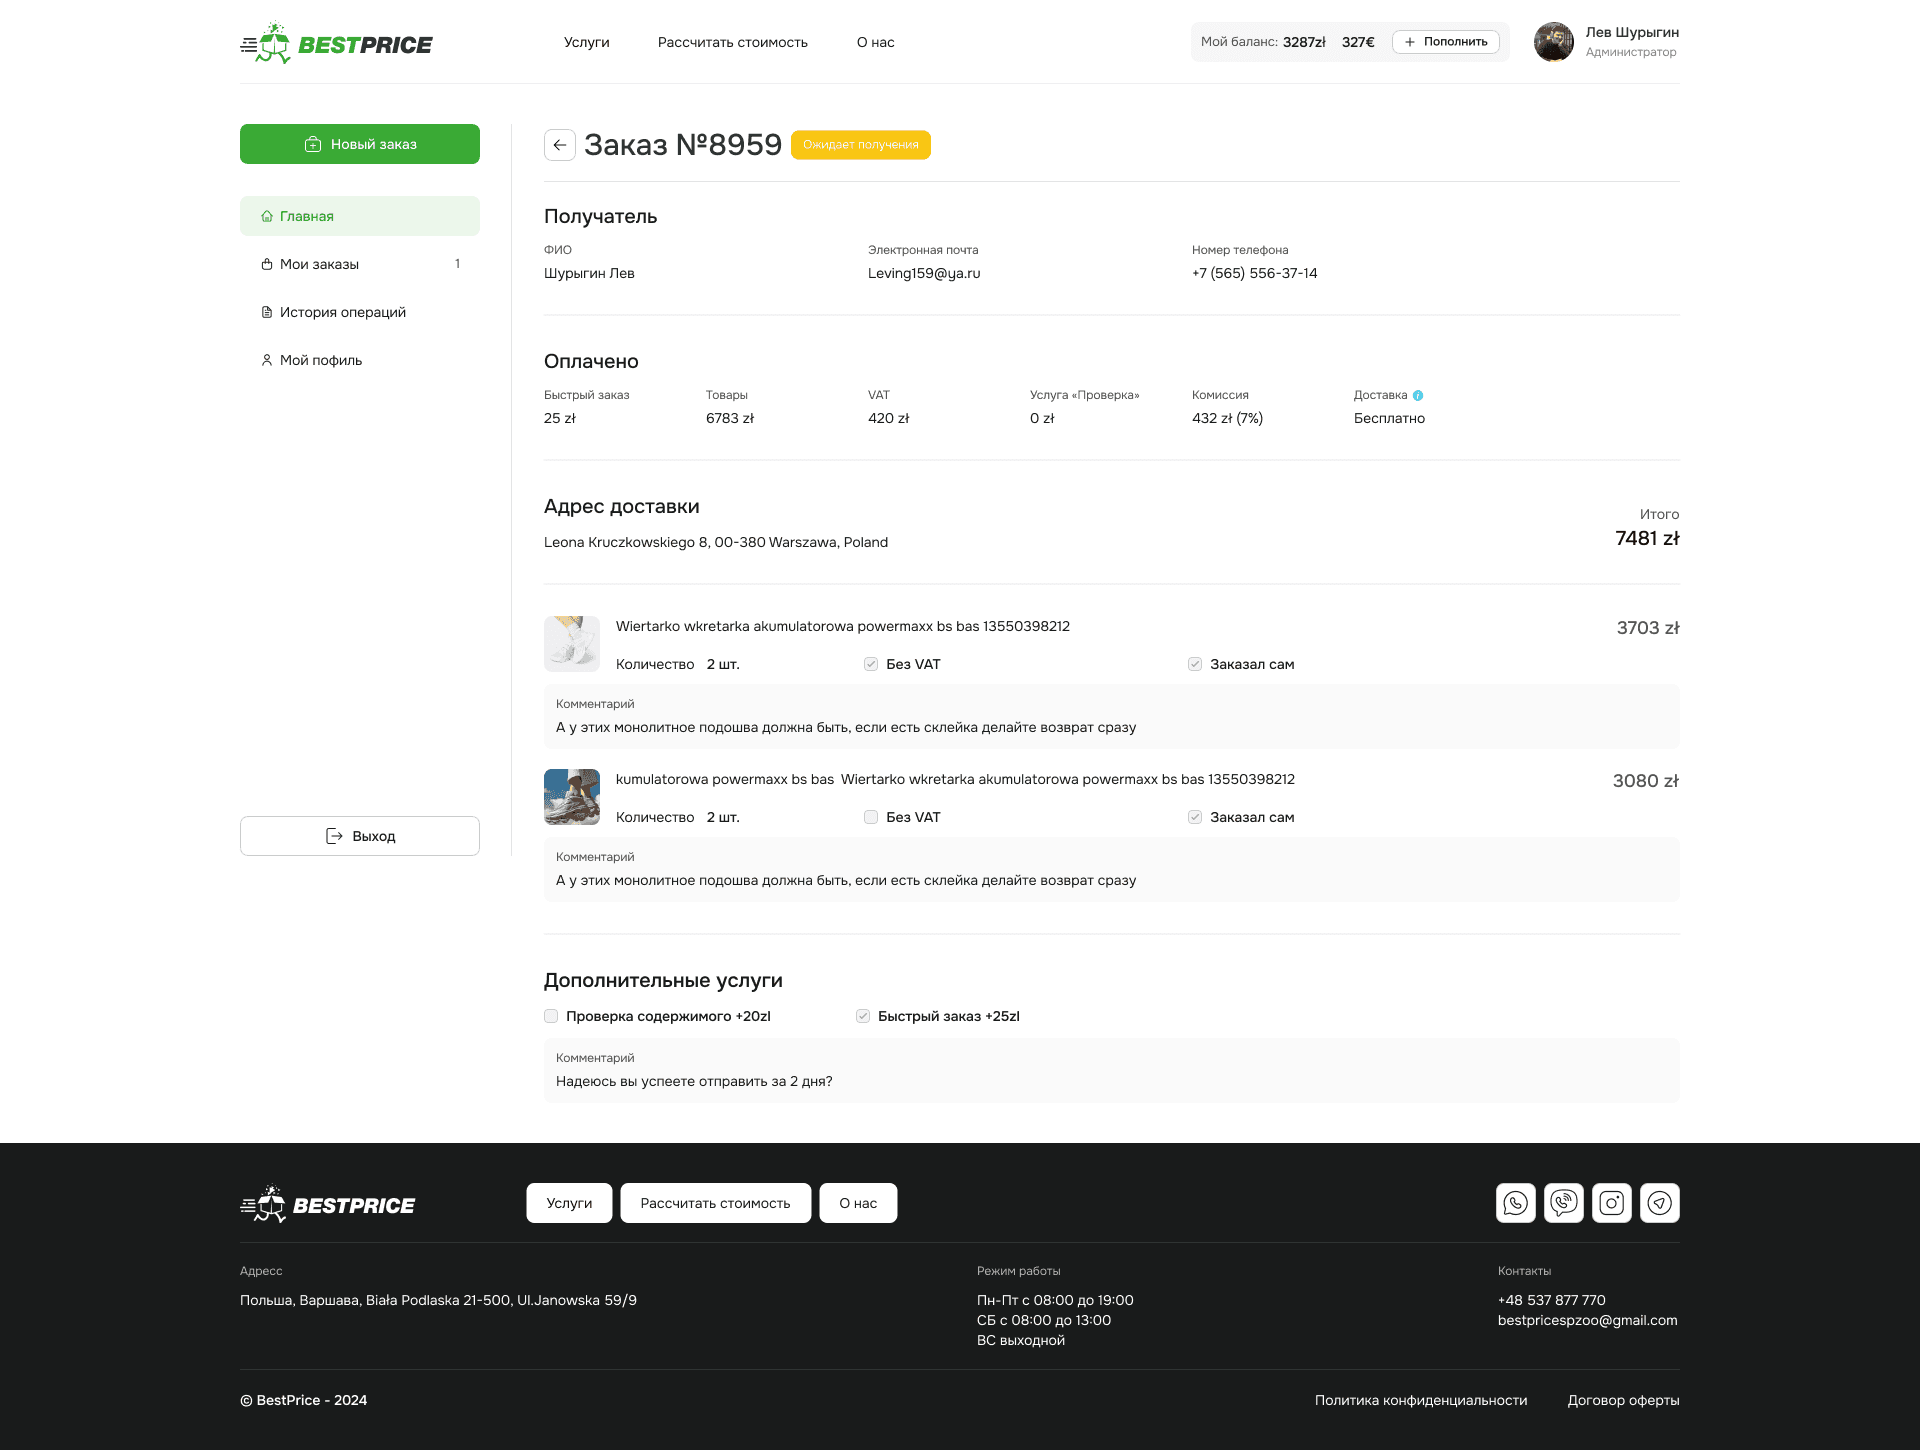Open Instagram icon in footer

click(1611, 1203)
